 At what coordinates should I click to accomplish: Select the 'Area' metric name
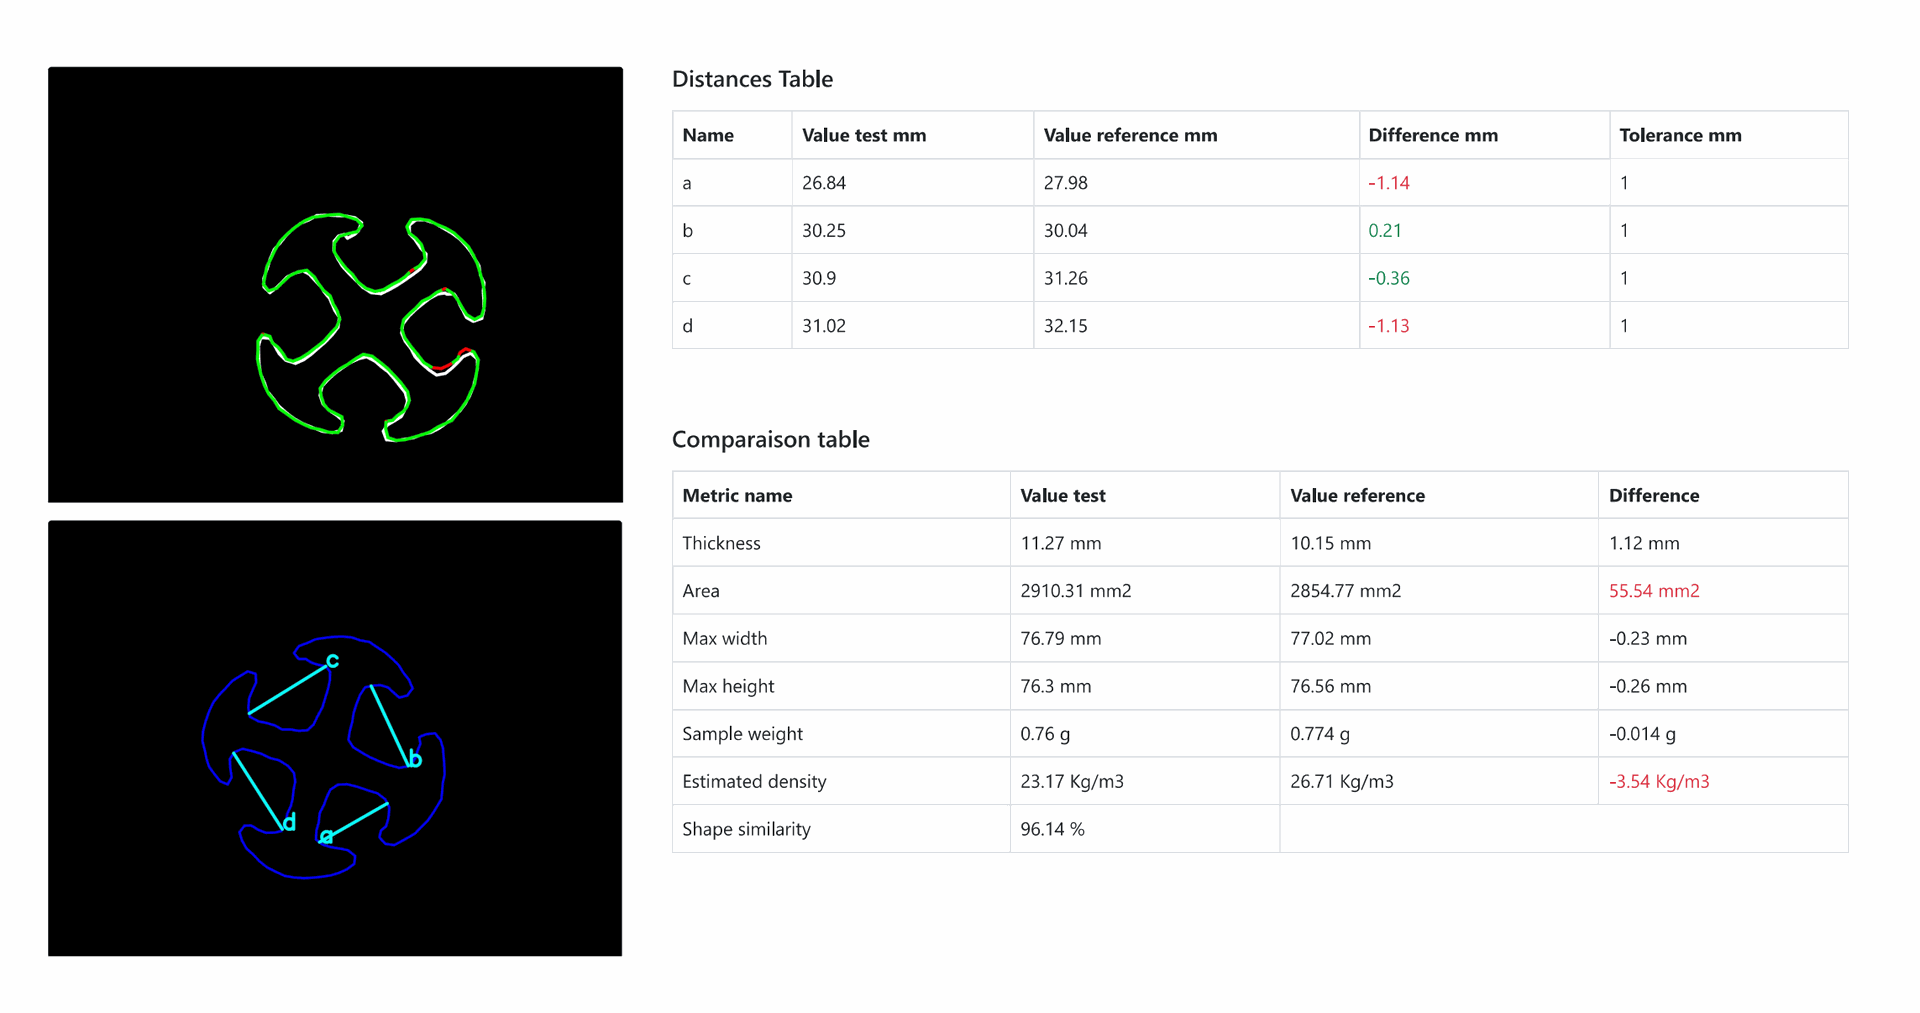[x=701, y=591]
